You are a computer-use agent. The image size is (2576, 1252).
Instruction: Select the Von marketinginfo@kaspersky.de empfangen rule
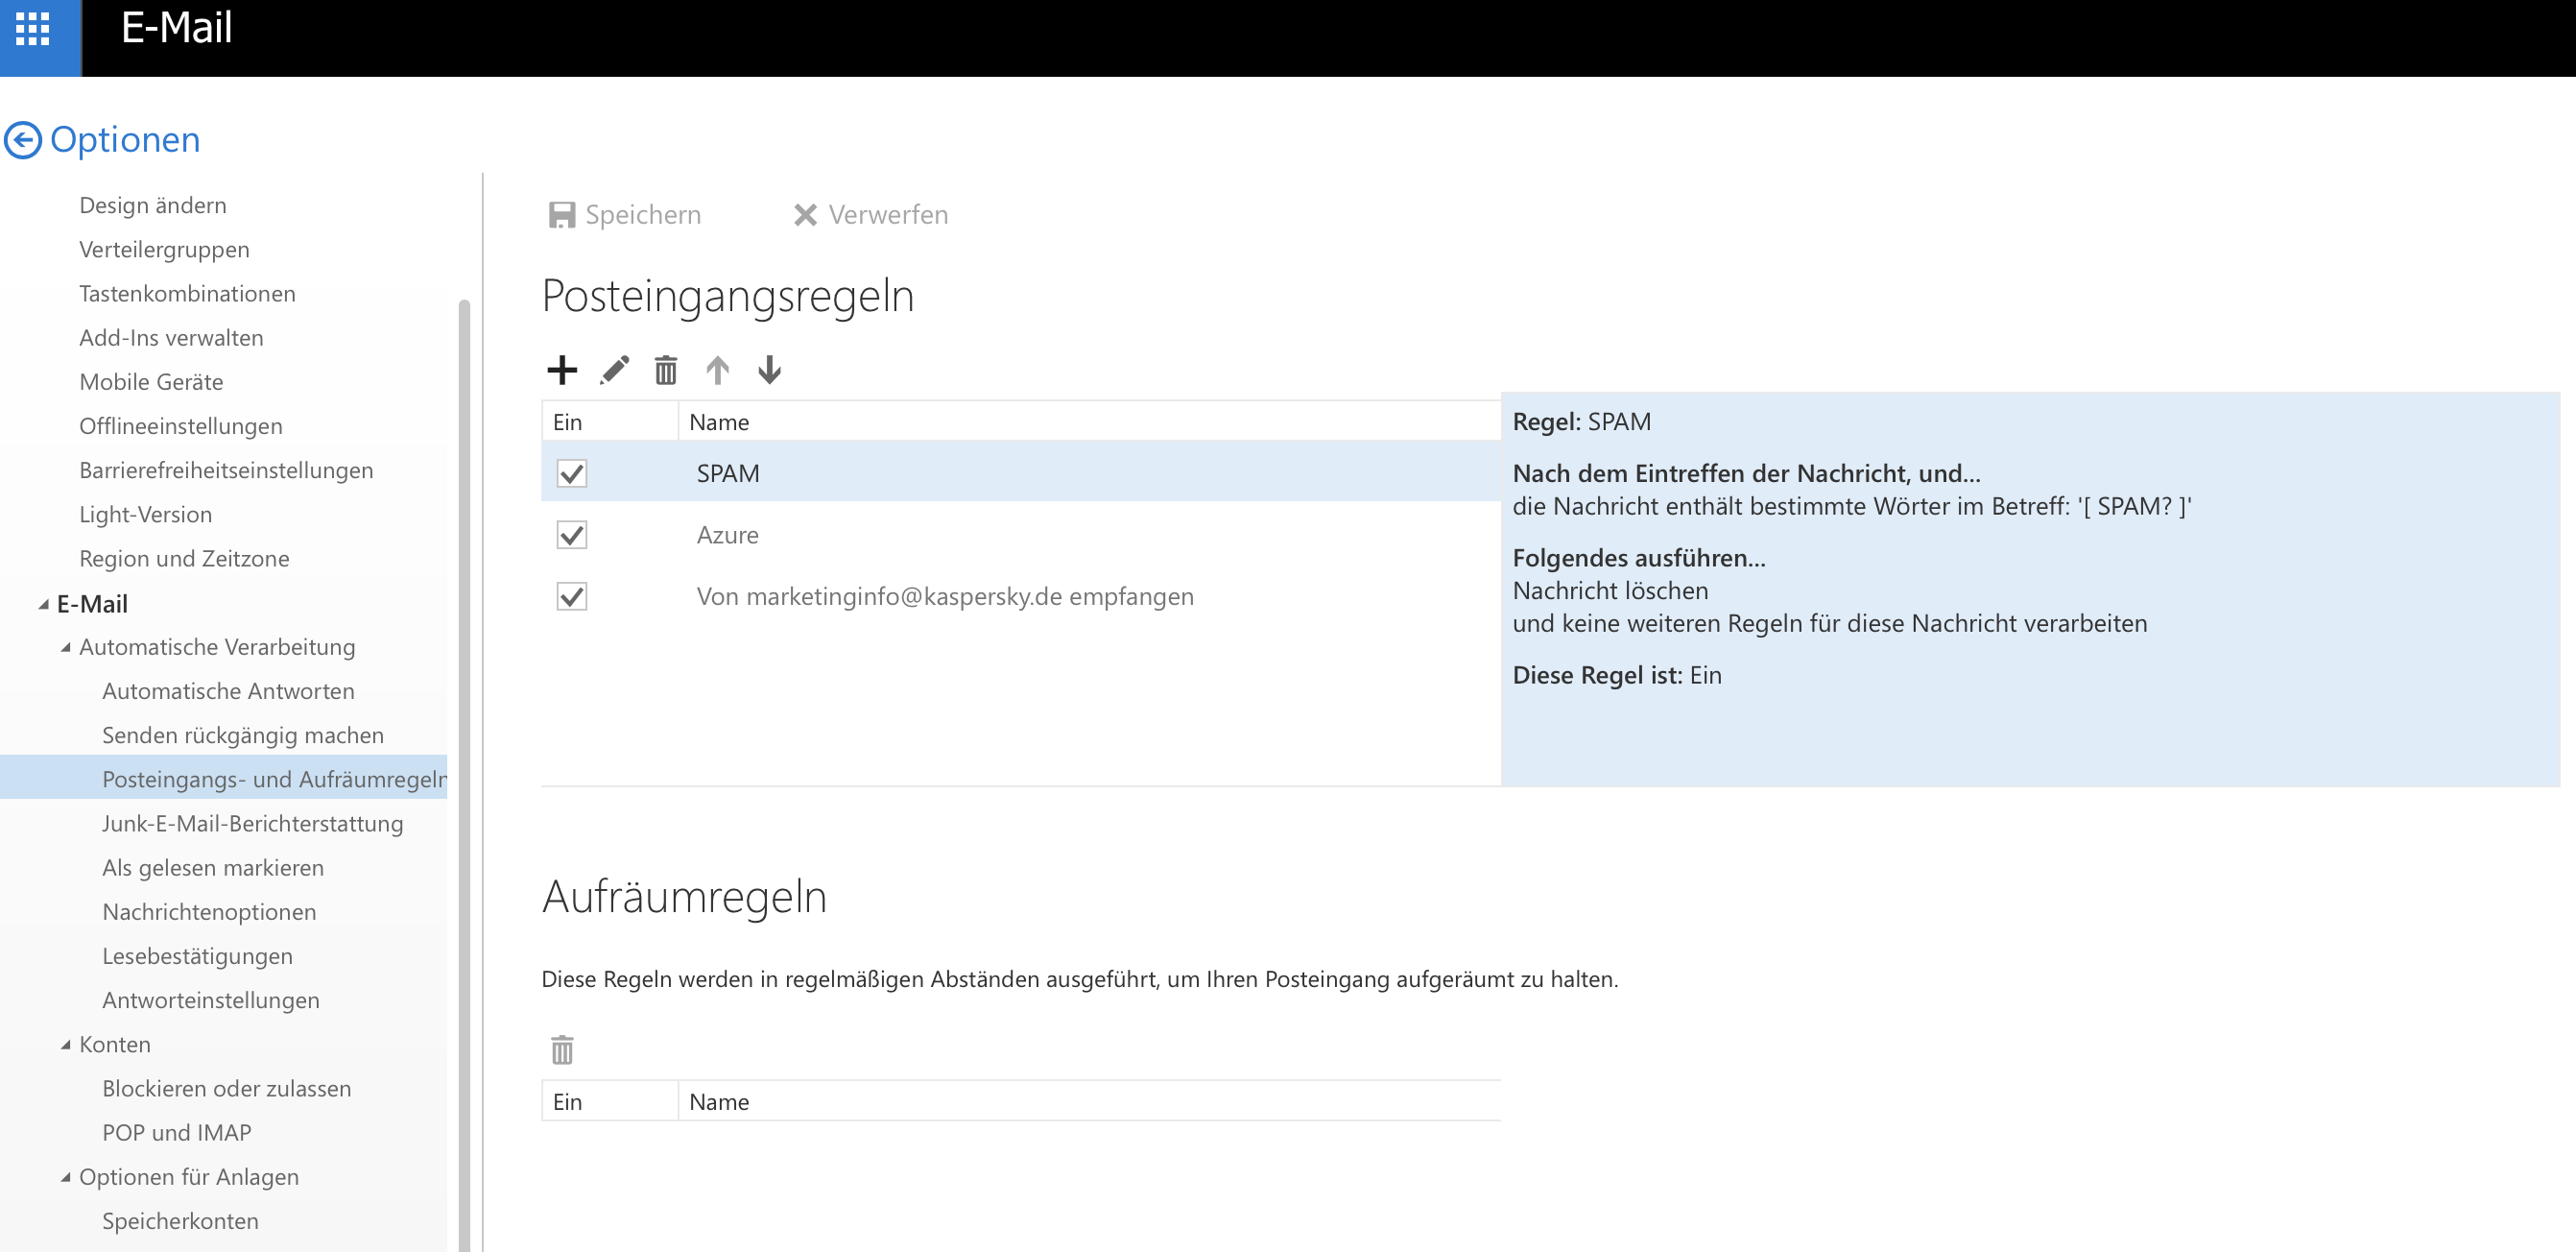pos(1020,597)
